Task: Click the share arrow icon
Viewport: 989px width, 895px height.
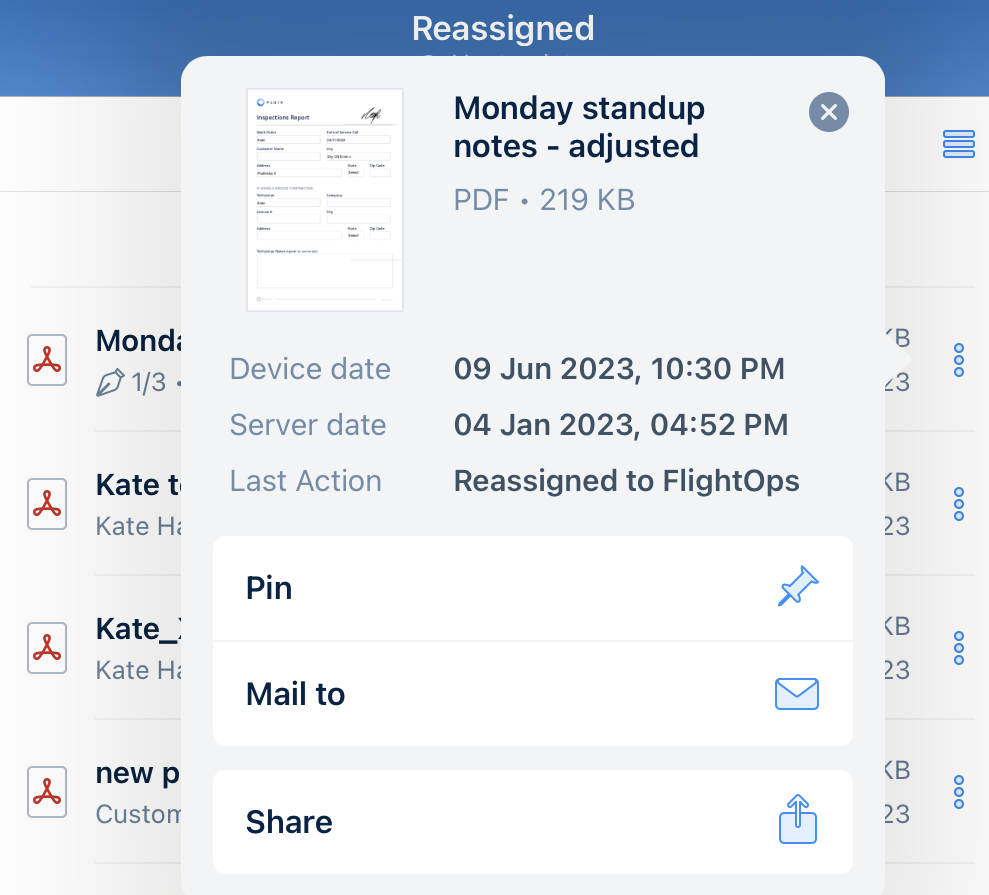Action: coord(797,821)
